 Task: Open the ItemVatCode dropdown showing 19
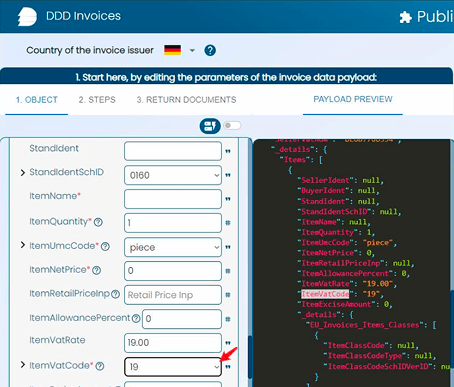coord(173,367)
